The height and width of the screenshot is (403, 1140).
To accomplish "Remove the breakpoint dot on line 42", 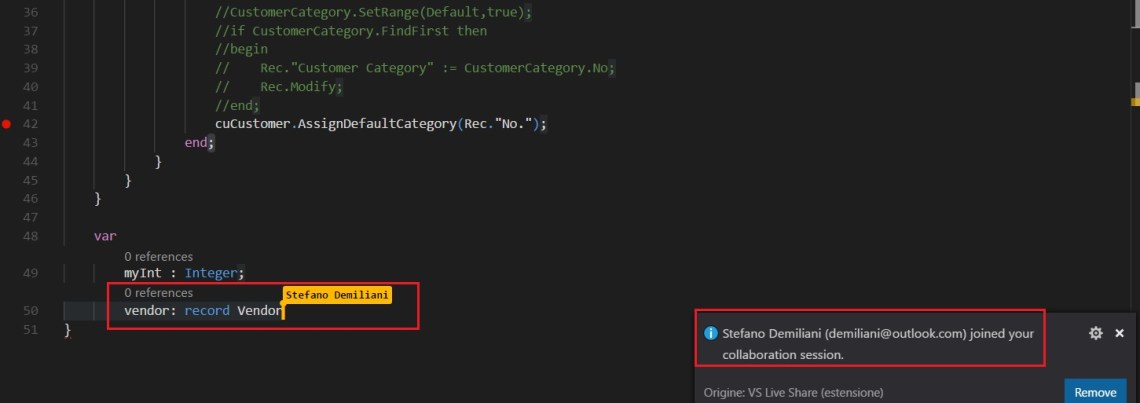I will [x=7, y=124].
